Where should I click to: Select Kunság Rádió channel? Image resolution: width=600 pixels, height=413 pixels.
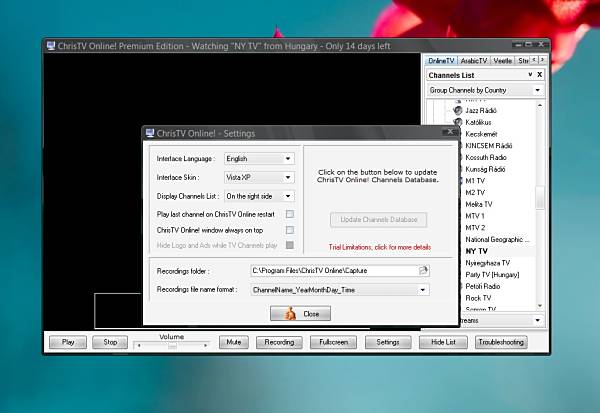[485, 169]
